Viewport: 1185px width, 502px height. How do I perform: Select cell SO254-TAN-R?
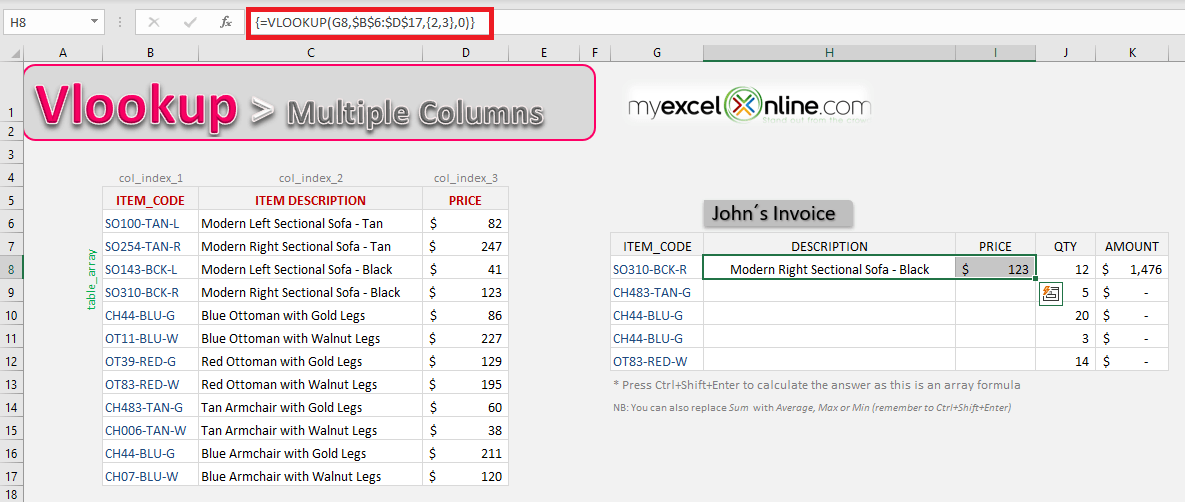tap(150, 246)
